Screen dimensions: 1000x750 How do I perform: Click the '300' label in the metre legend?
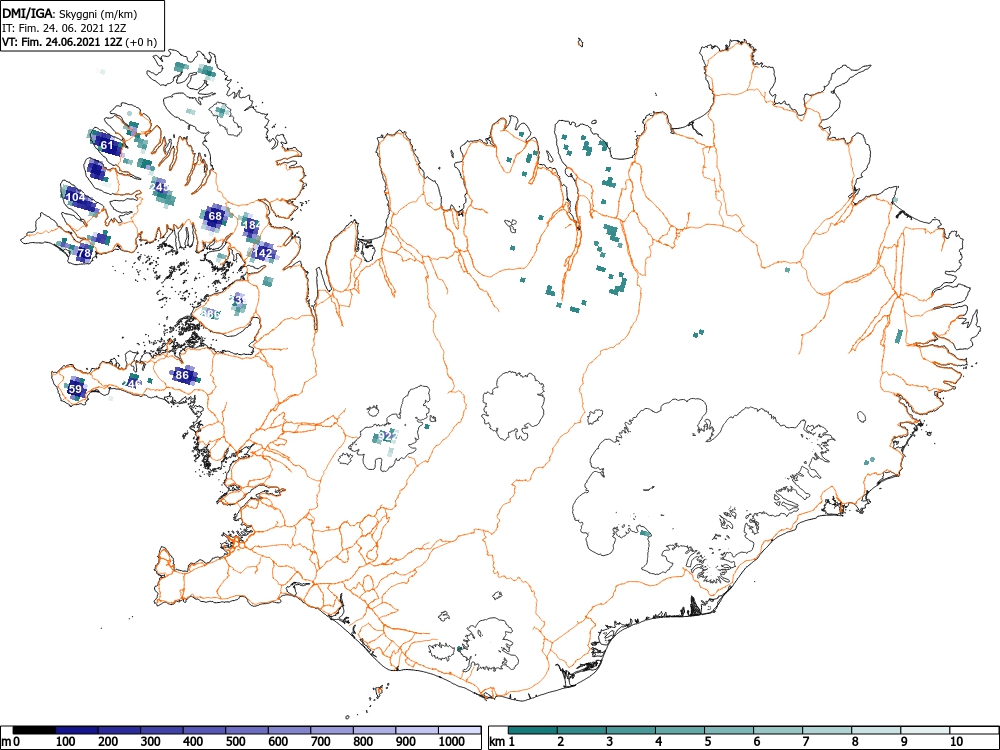(x=151, y=742)
